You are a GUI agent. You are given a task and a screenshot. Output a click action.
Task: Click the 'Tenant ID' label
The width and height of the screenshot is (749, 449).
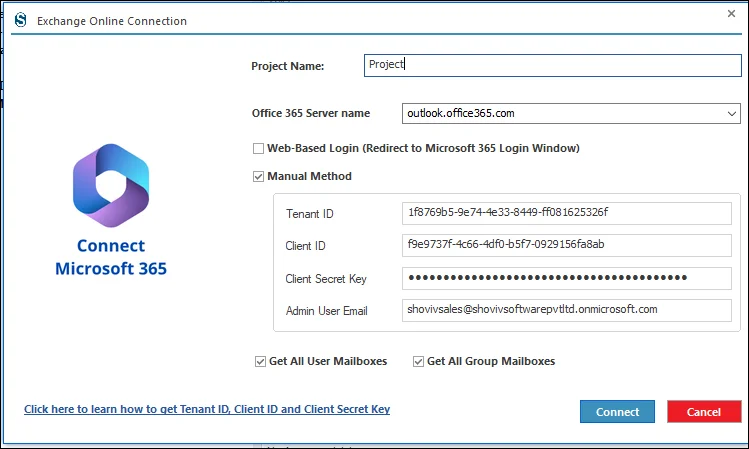tap(310, 214)
